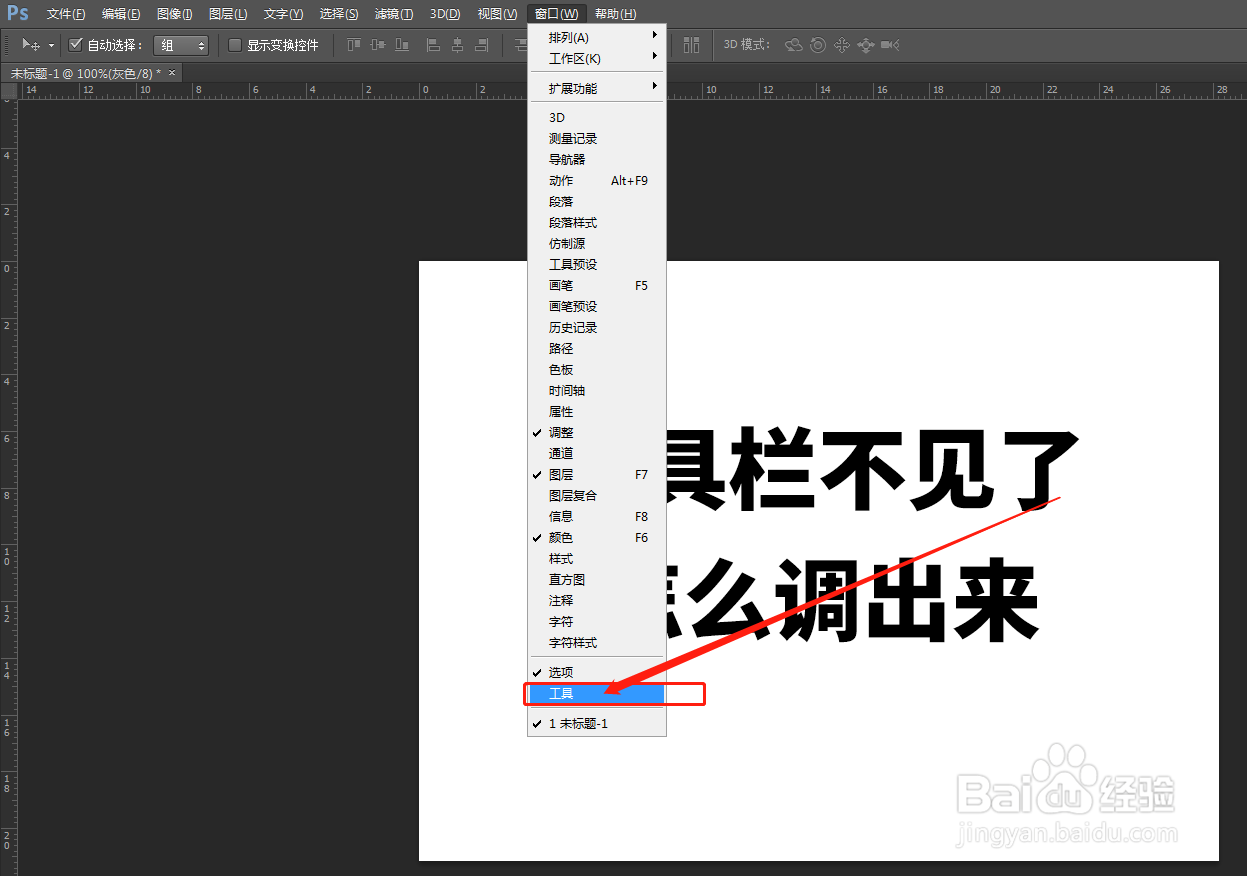Choose 工具 in the Window menu
This screenshot has height=876, width=1247.
(x=597, y=694)
